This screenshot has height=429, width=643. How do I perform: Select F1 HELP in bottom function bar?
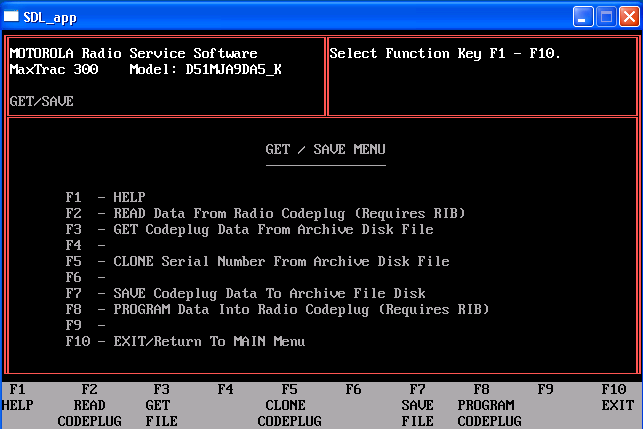[17, 397]
